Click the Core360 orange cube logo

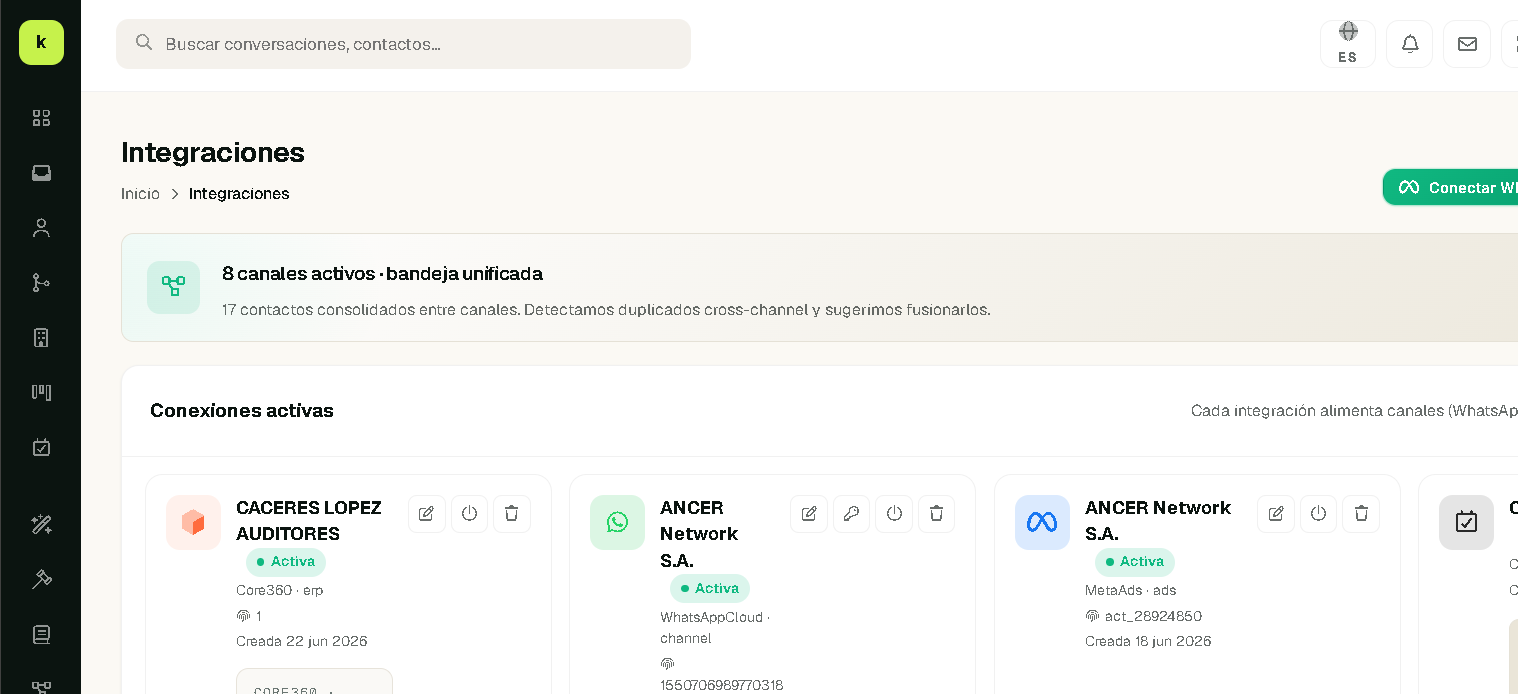coord(193,522)
